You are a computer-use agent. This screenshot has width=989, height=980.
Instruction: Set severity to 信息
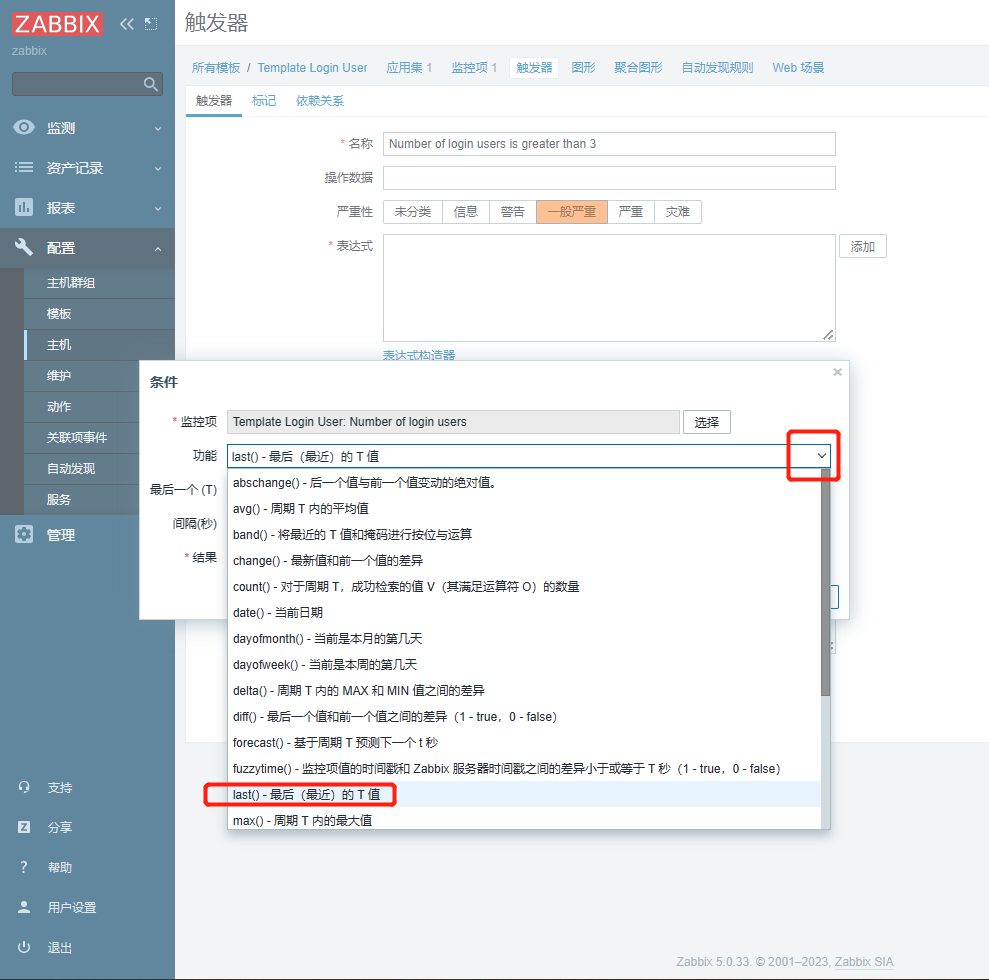pos(465,212)
